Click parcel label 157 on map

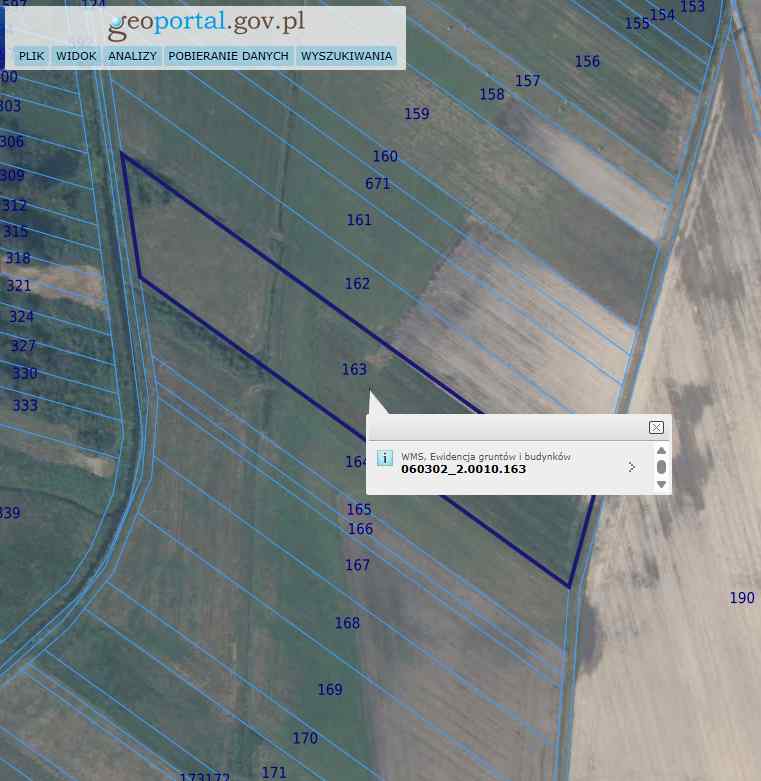click(527, 81)
